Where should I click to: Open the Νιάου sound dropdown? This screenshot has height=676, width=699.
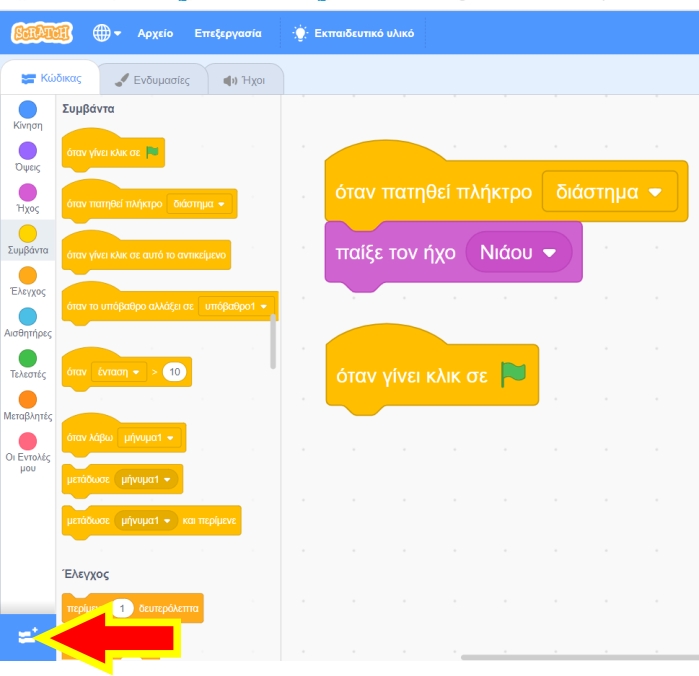pyautogui.click(x=518, y=253)
